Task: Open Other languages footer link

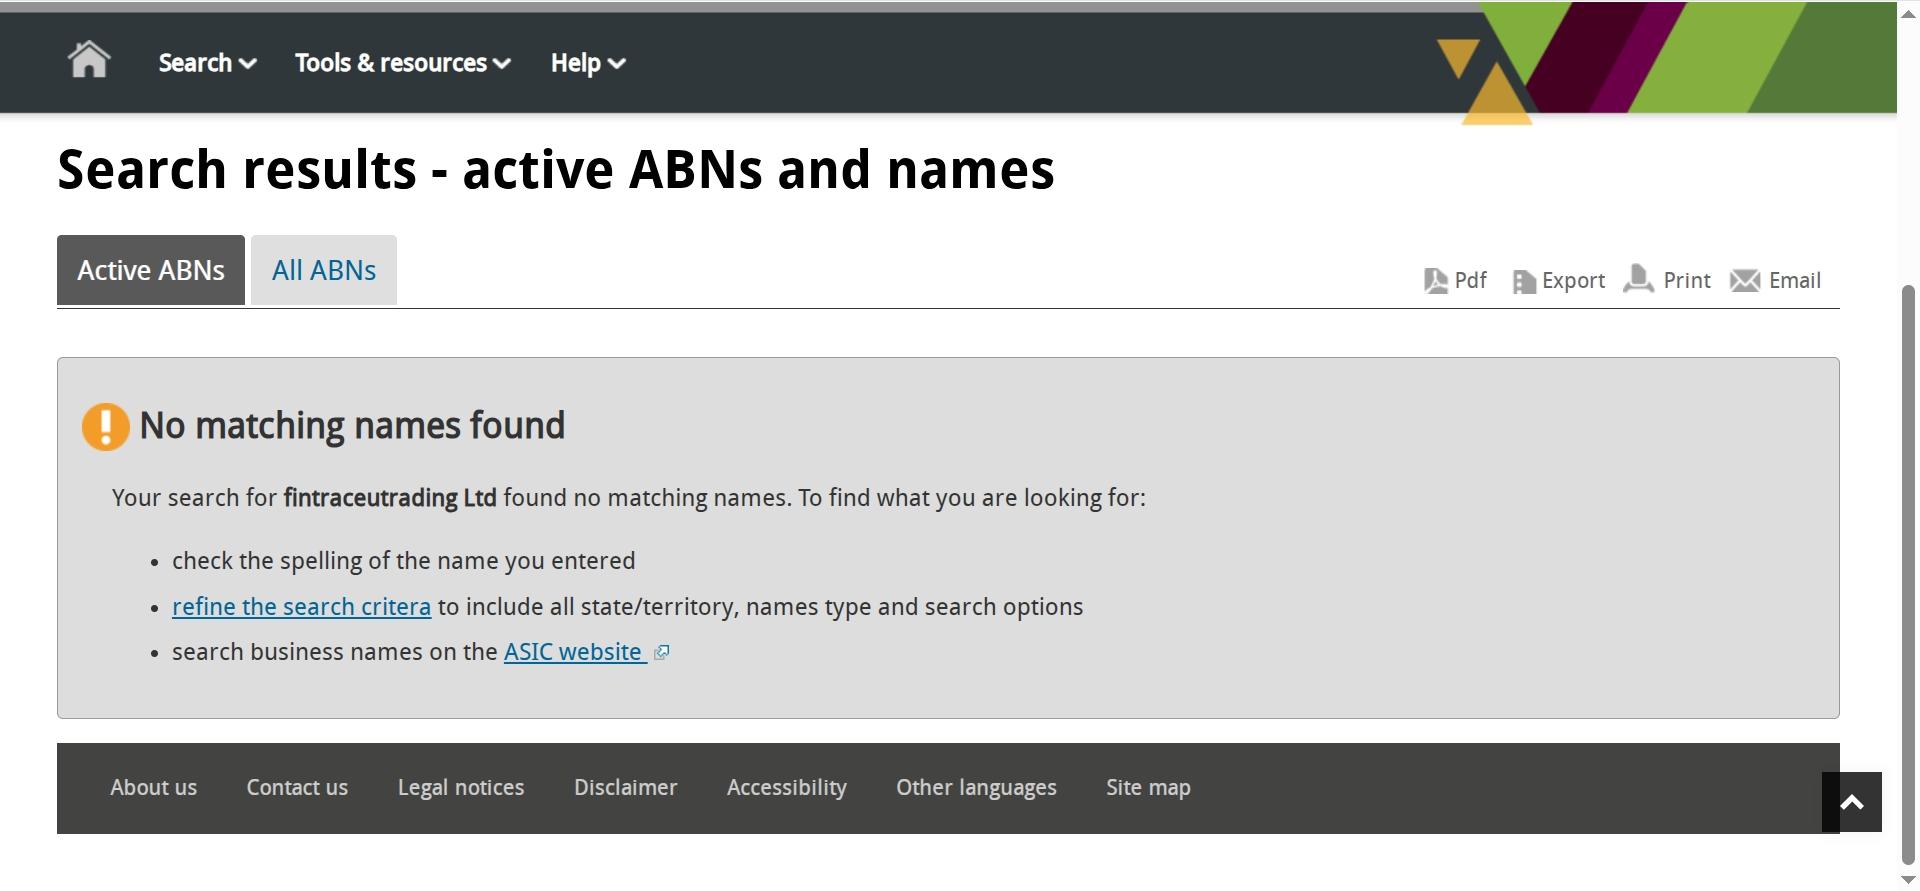Action: point(976,788)
